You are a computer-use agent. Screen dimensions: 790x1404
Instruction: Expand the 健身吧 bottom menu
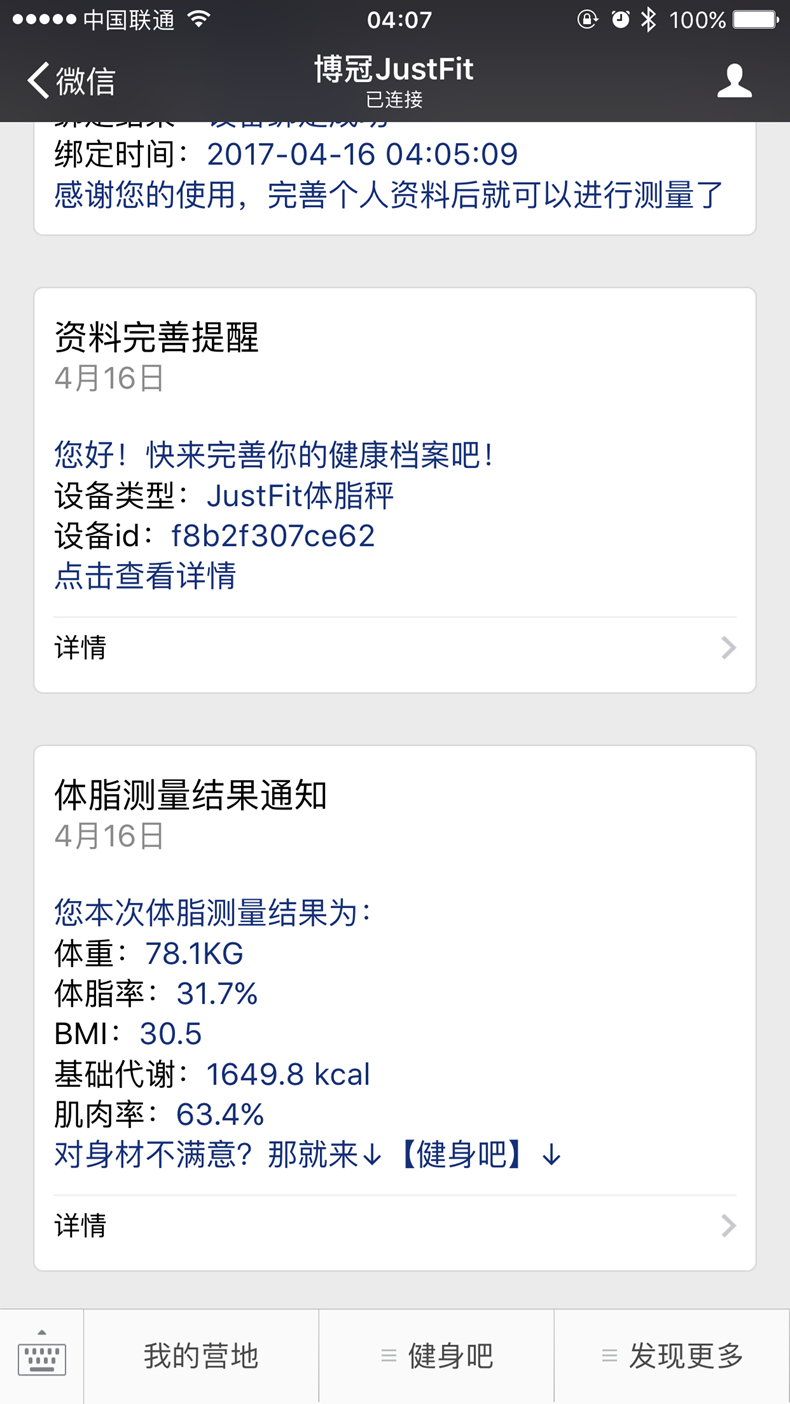437,1357
